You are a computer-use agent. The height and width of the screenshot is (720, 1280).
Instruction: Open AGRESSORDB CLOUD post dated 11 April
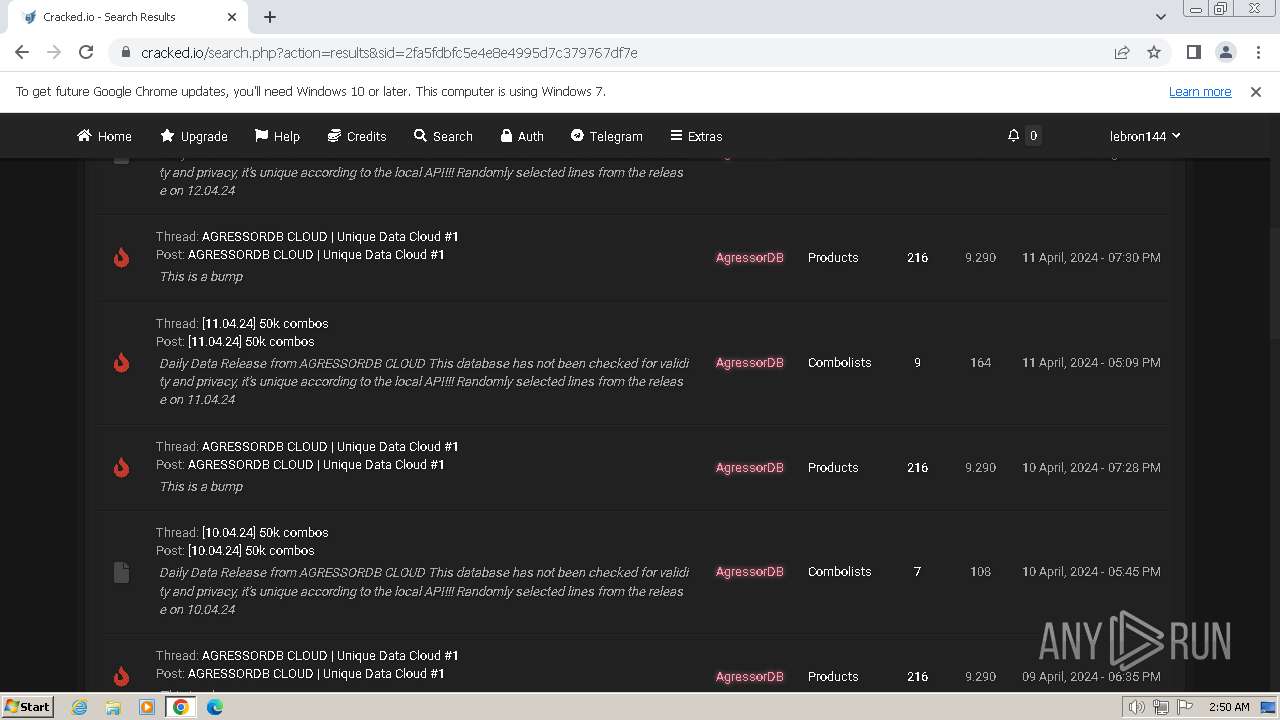tap(316, 255)
